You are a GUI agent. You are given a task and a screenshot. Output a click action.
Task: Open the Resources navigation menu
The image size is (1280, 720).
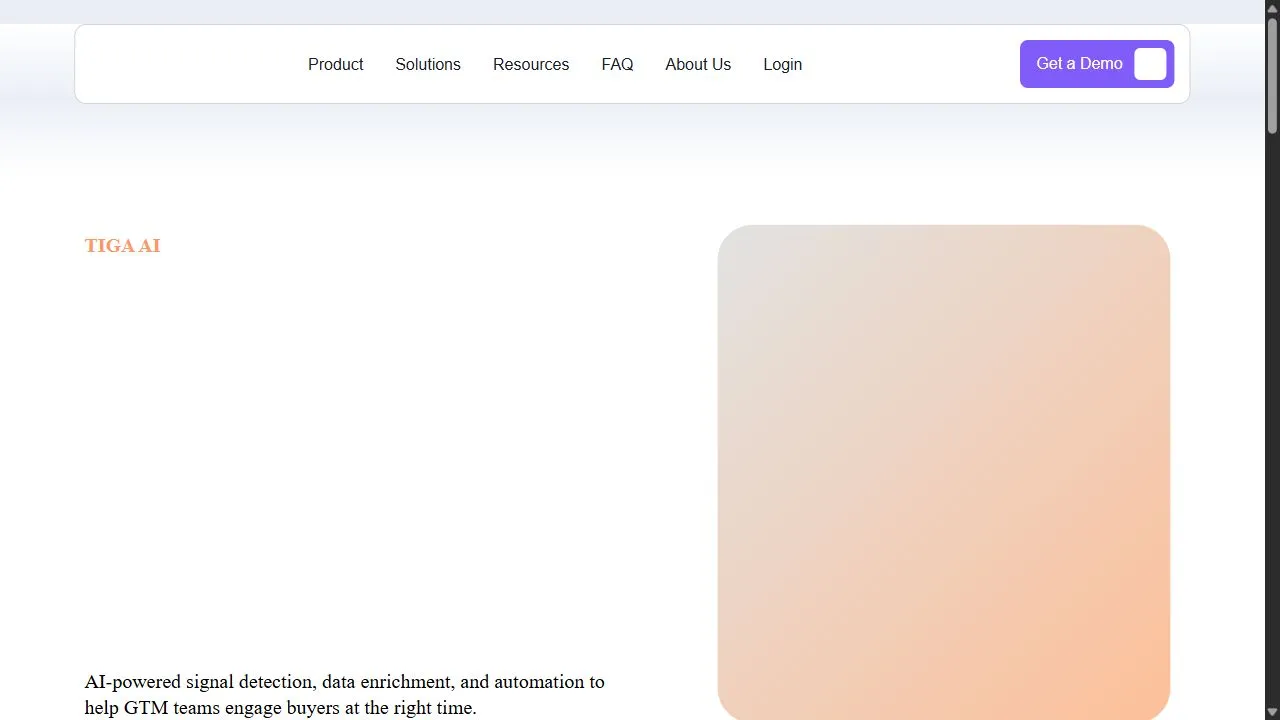(x=531, y=64)
